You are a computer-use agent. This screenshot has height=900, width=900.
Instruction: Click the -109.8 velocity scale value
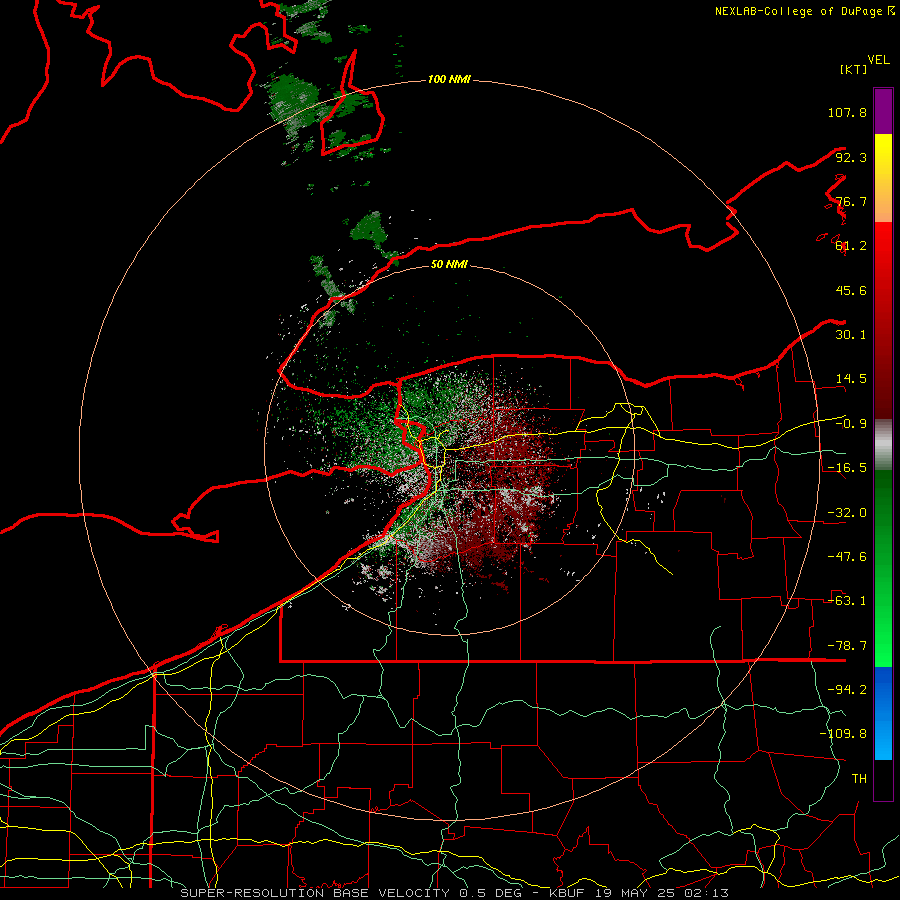(844, 734)
